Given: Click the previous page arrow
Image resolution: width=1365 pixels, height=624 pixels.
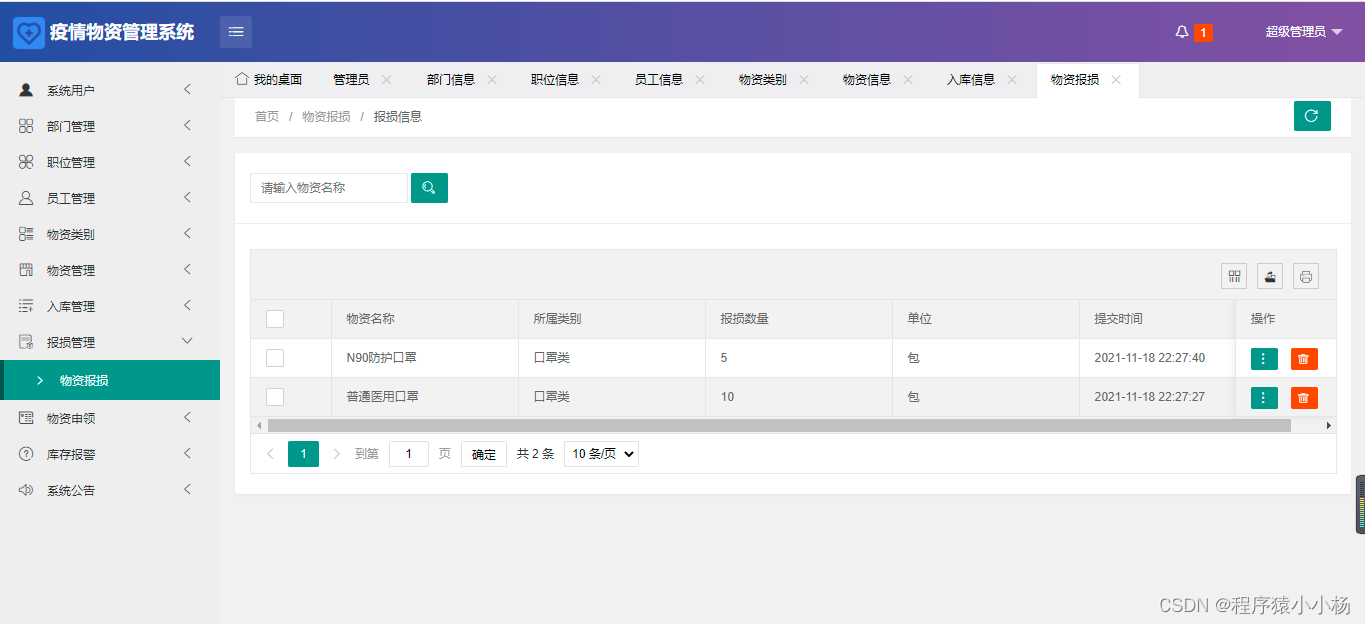Looking at the screenshot, I should [270, 454].
